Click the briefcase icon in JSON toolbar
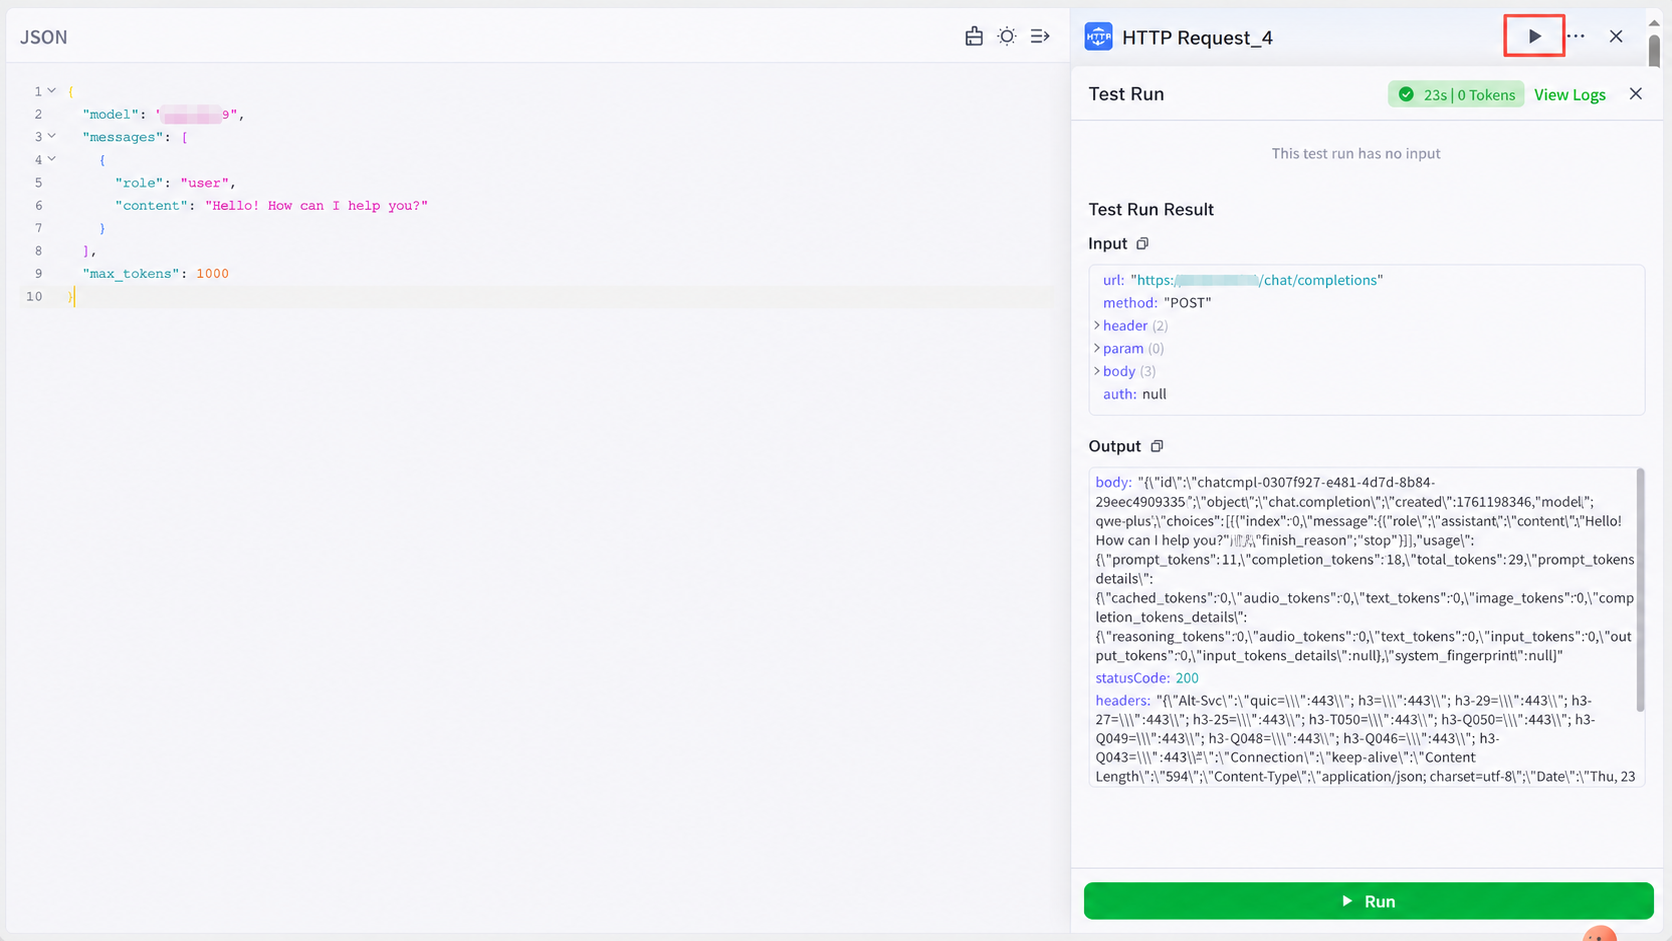This screenshot has height=941, width=1672. coord(974,37)
